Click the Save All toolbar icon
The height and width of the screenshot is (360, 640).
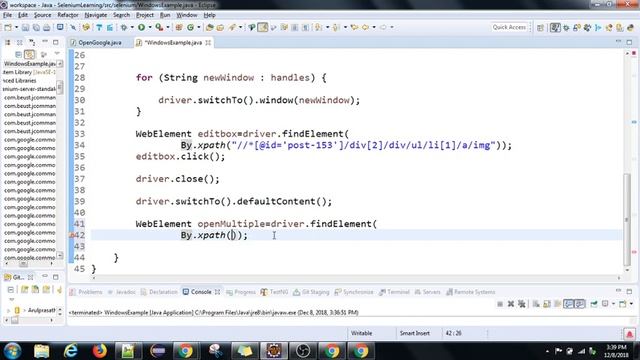36,27
